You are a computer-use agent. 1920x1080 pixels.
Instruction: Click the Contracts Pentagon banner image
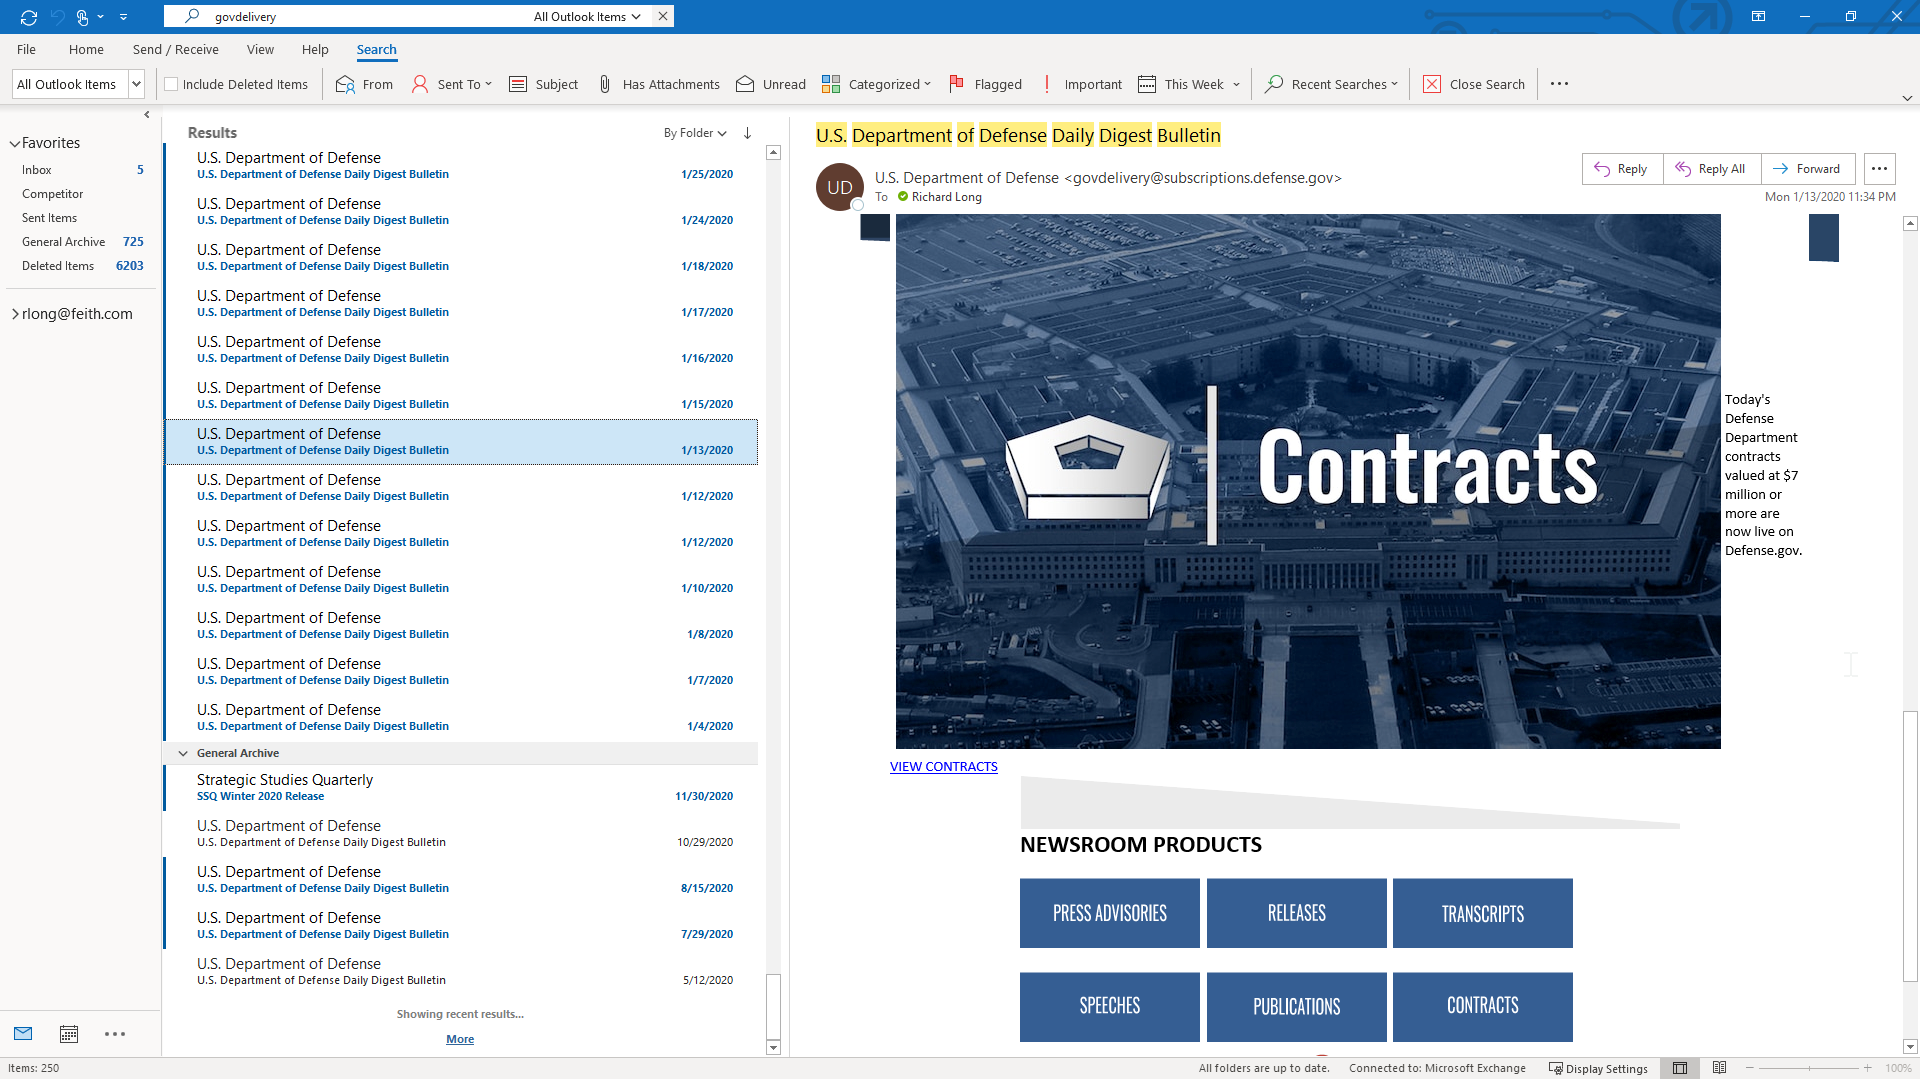click(x=1308, y=481)
